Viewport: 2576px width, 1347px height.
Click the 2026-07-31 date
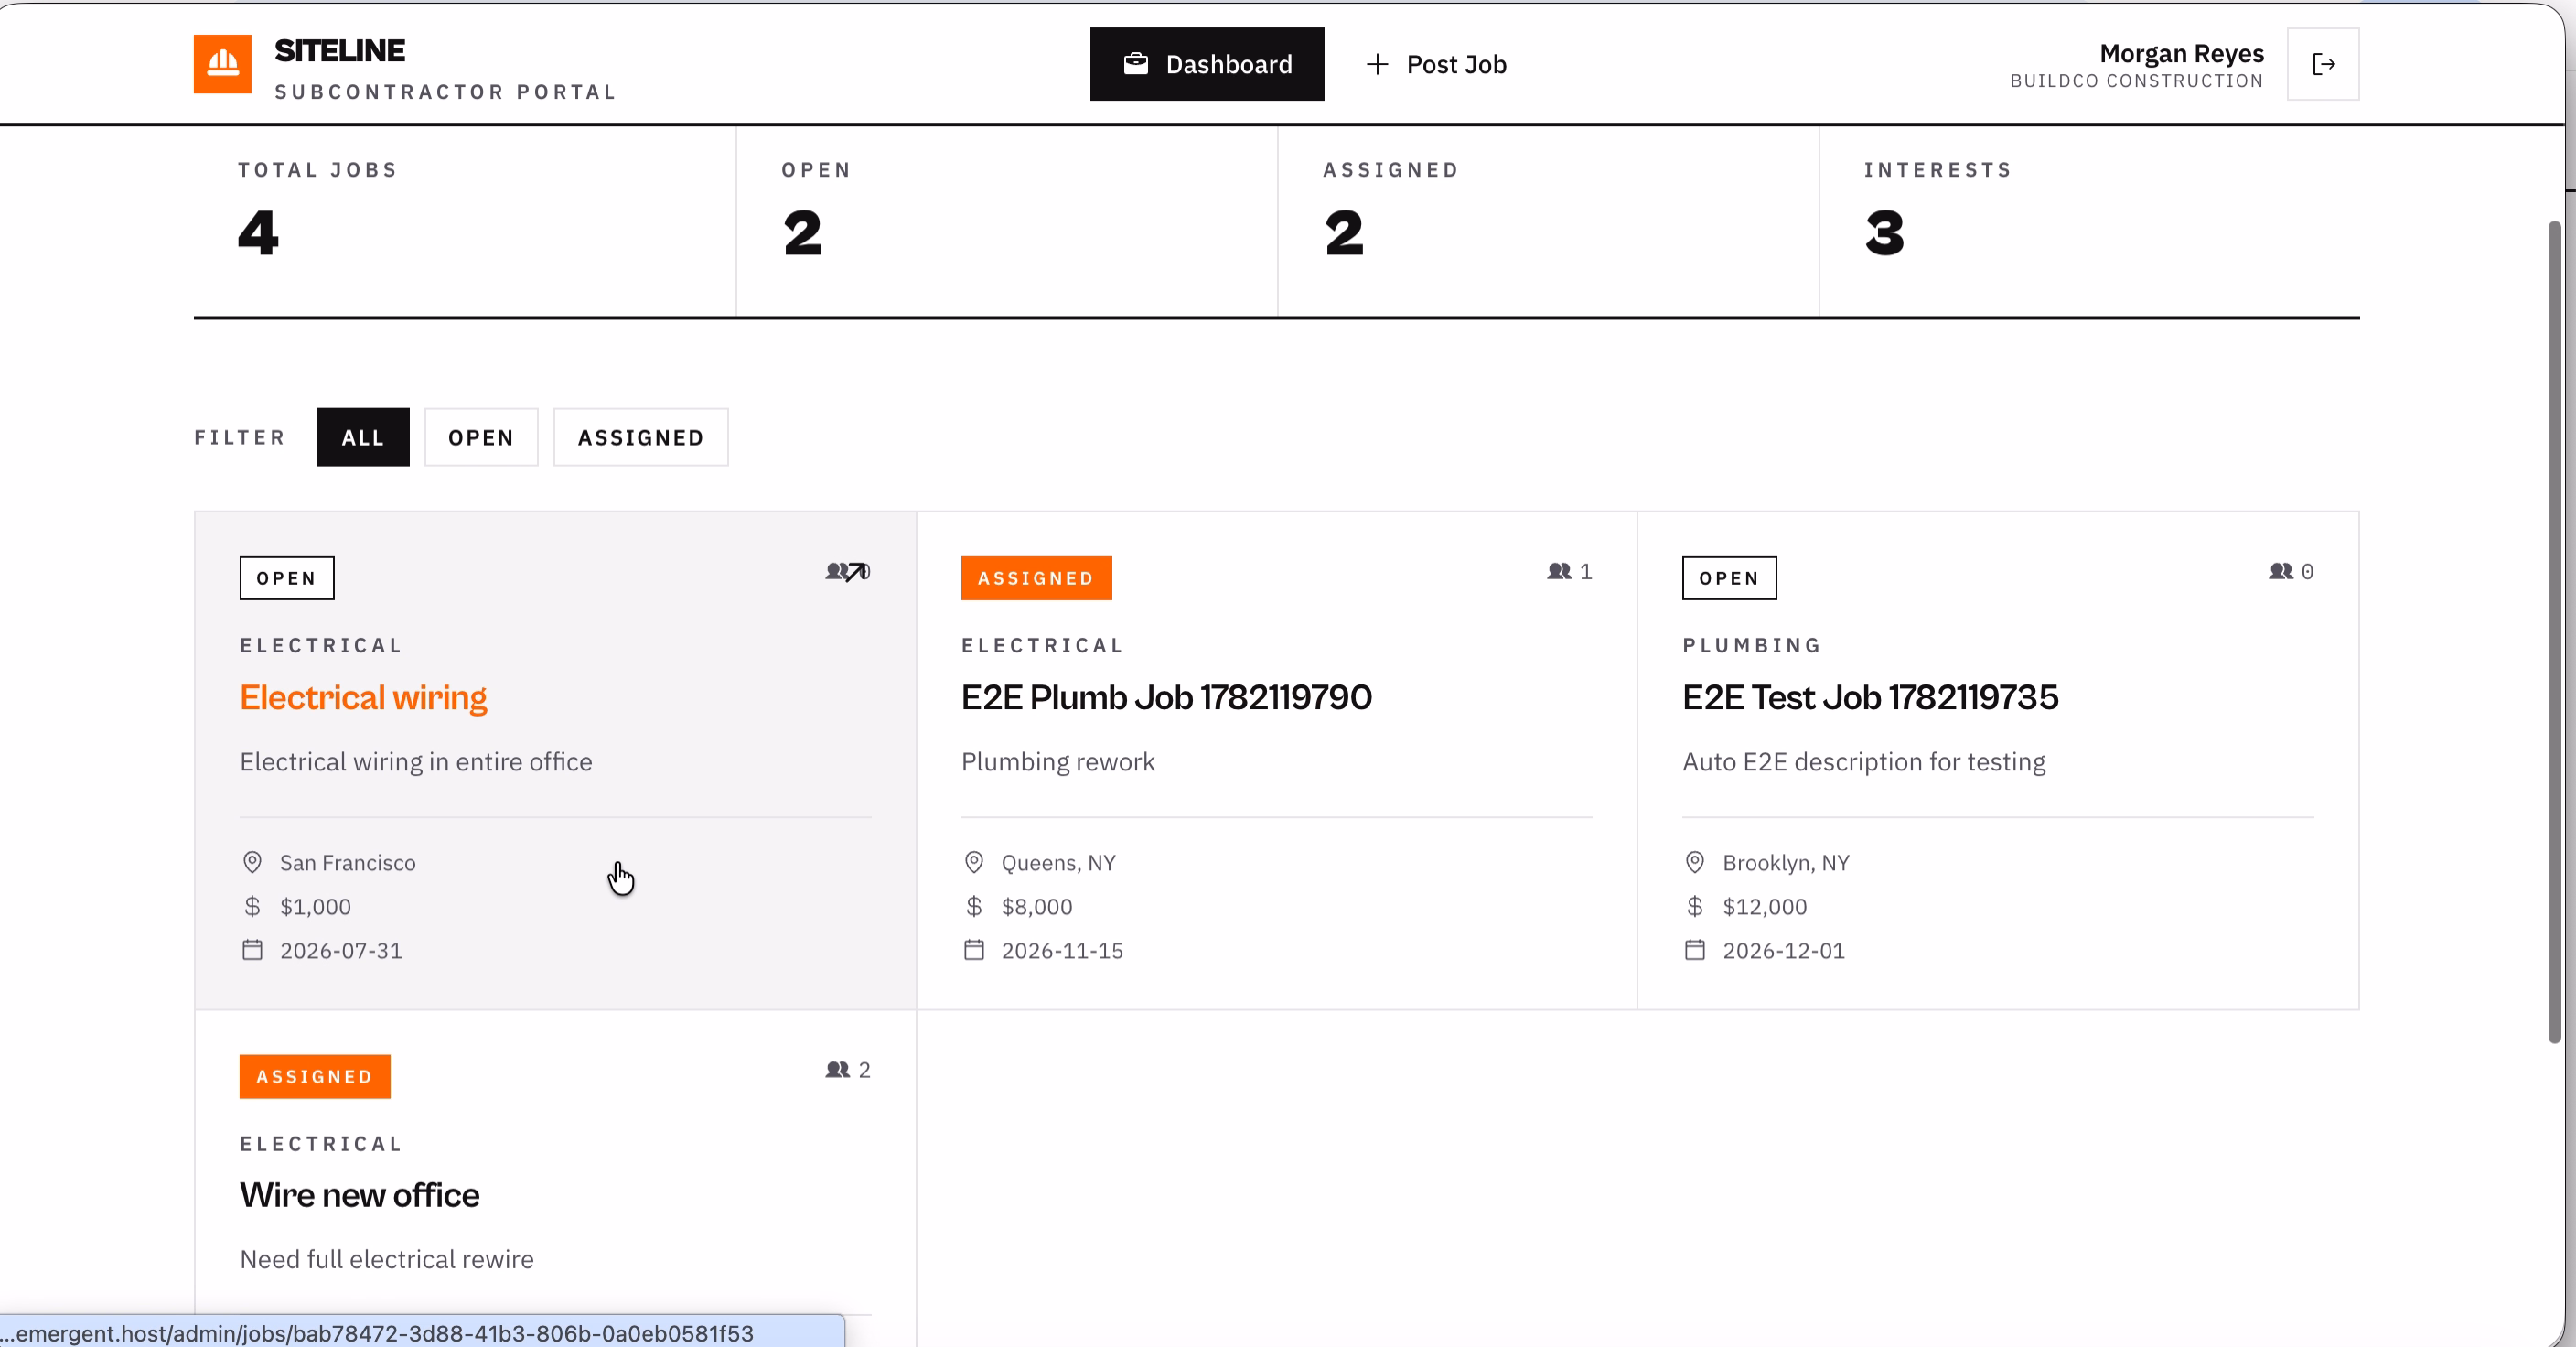tap(341, 950)
